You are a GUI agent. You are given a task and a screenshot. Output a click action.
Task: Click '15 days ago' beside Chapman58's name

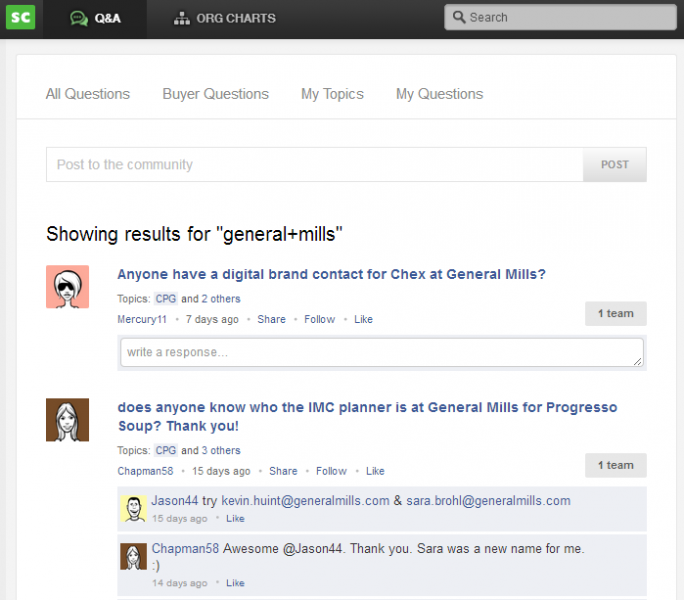tap(221, 471)
